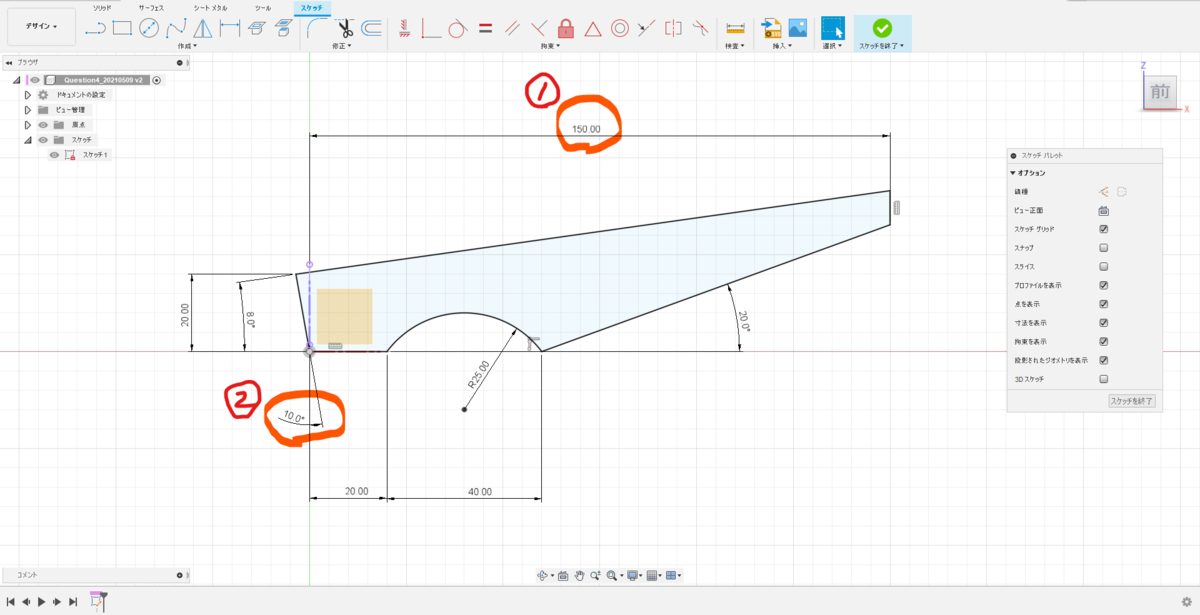Apply Parallel constraint
The width and height of the screenshot is (1200, 615).
tap(512, 28)
